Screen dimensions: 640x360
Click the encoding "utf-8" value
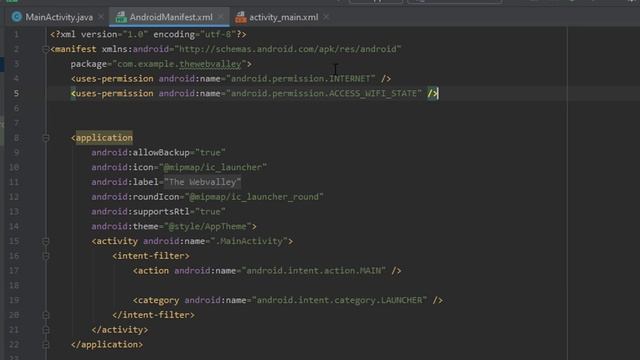click(x=218, y=34)
